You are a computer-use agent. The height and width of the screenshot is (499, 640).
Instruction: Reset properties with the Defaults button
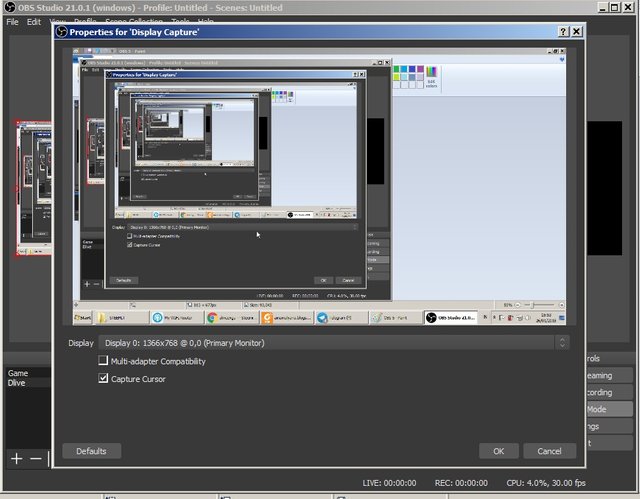[91, 451]
